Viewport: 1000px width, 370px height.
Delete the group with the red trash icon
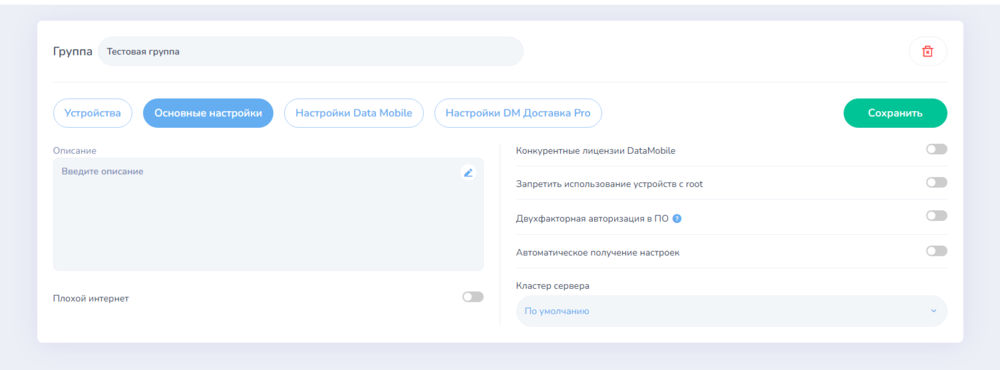(x=927, y=52)
